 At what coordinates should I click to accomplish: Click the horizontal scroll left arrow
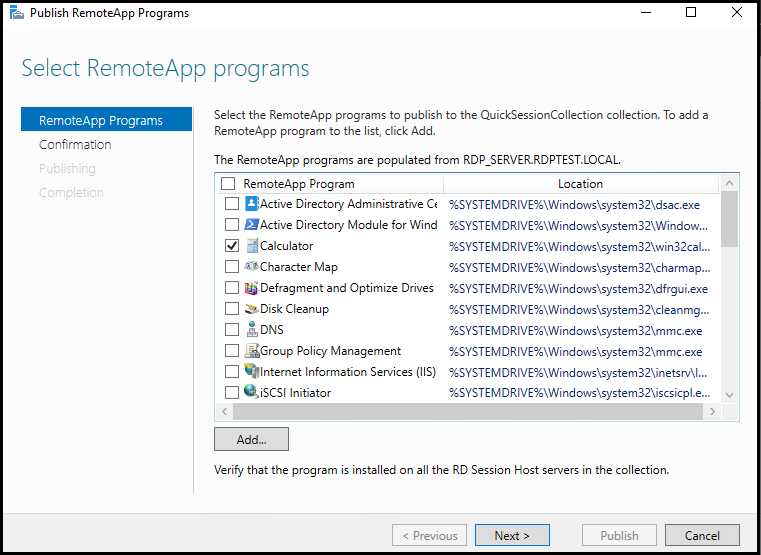click(224, 412)
